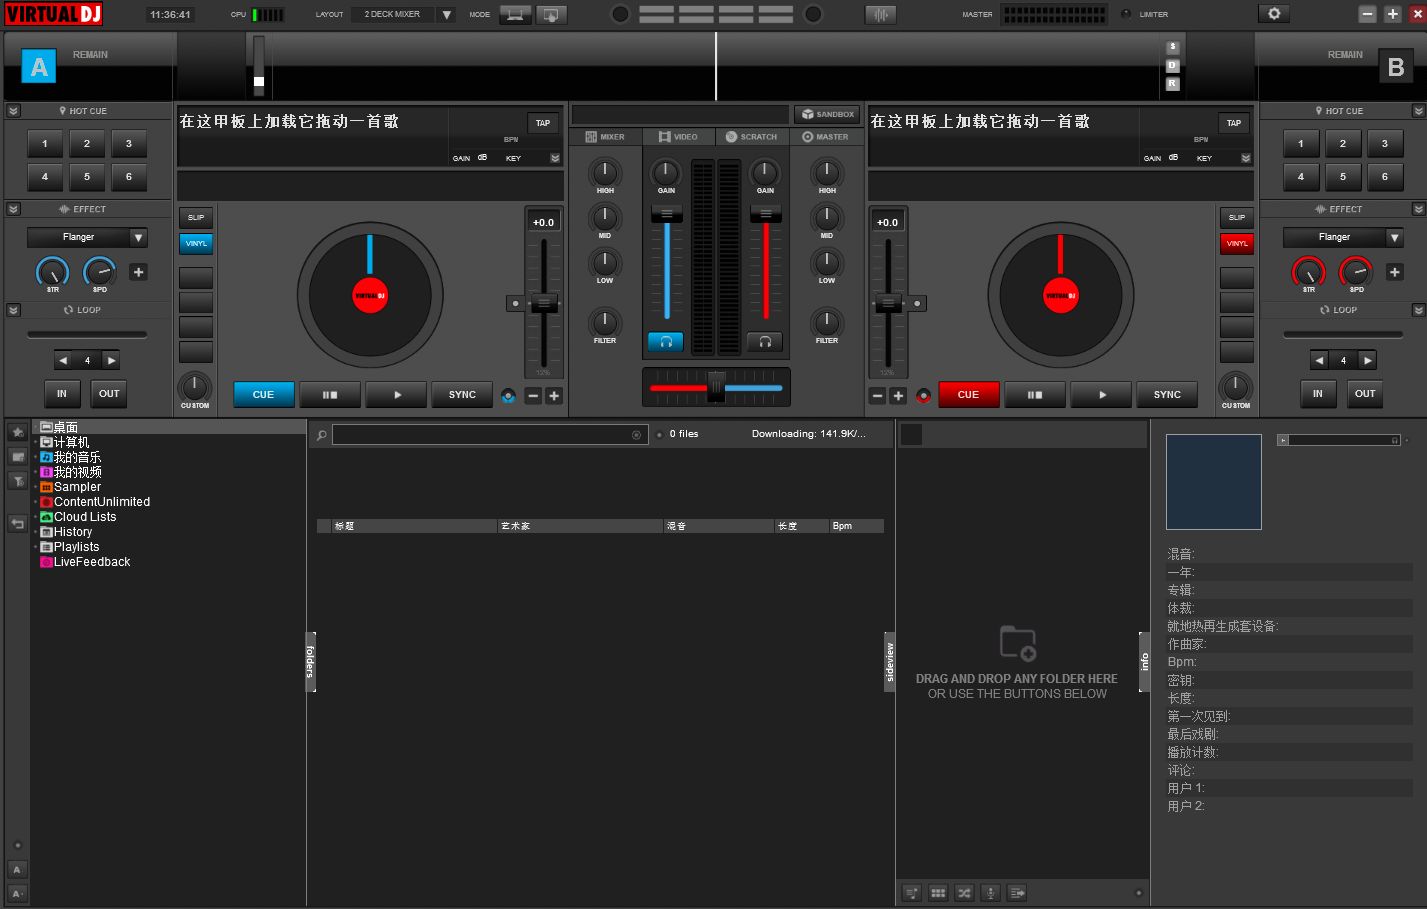Select the Cloud Lists folder
The width and height of the screenshot is (1427, 909).
(85, 517)
